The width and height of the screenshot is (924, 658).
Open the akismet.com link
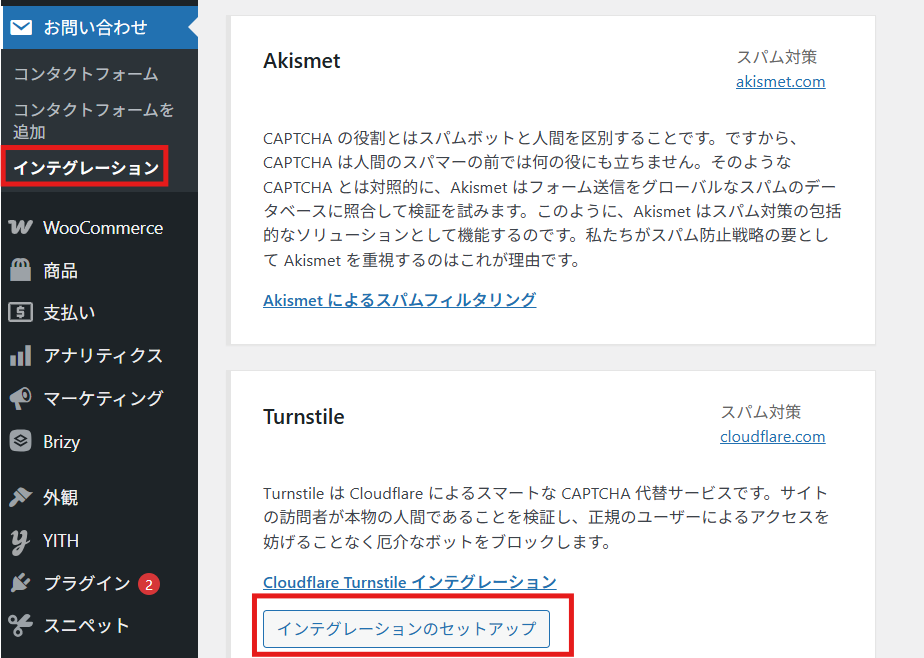(780, 82)
